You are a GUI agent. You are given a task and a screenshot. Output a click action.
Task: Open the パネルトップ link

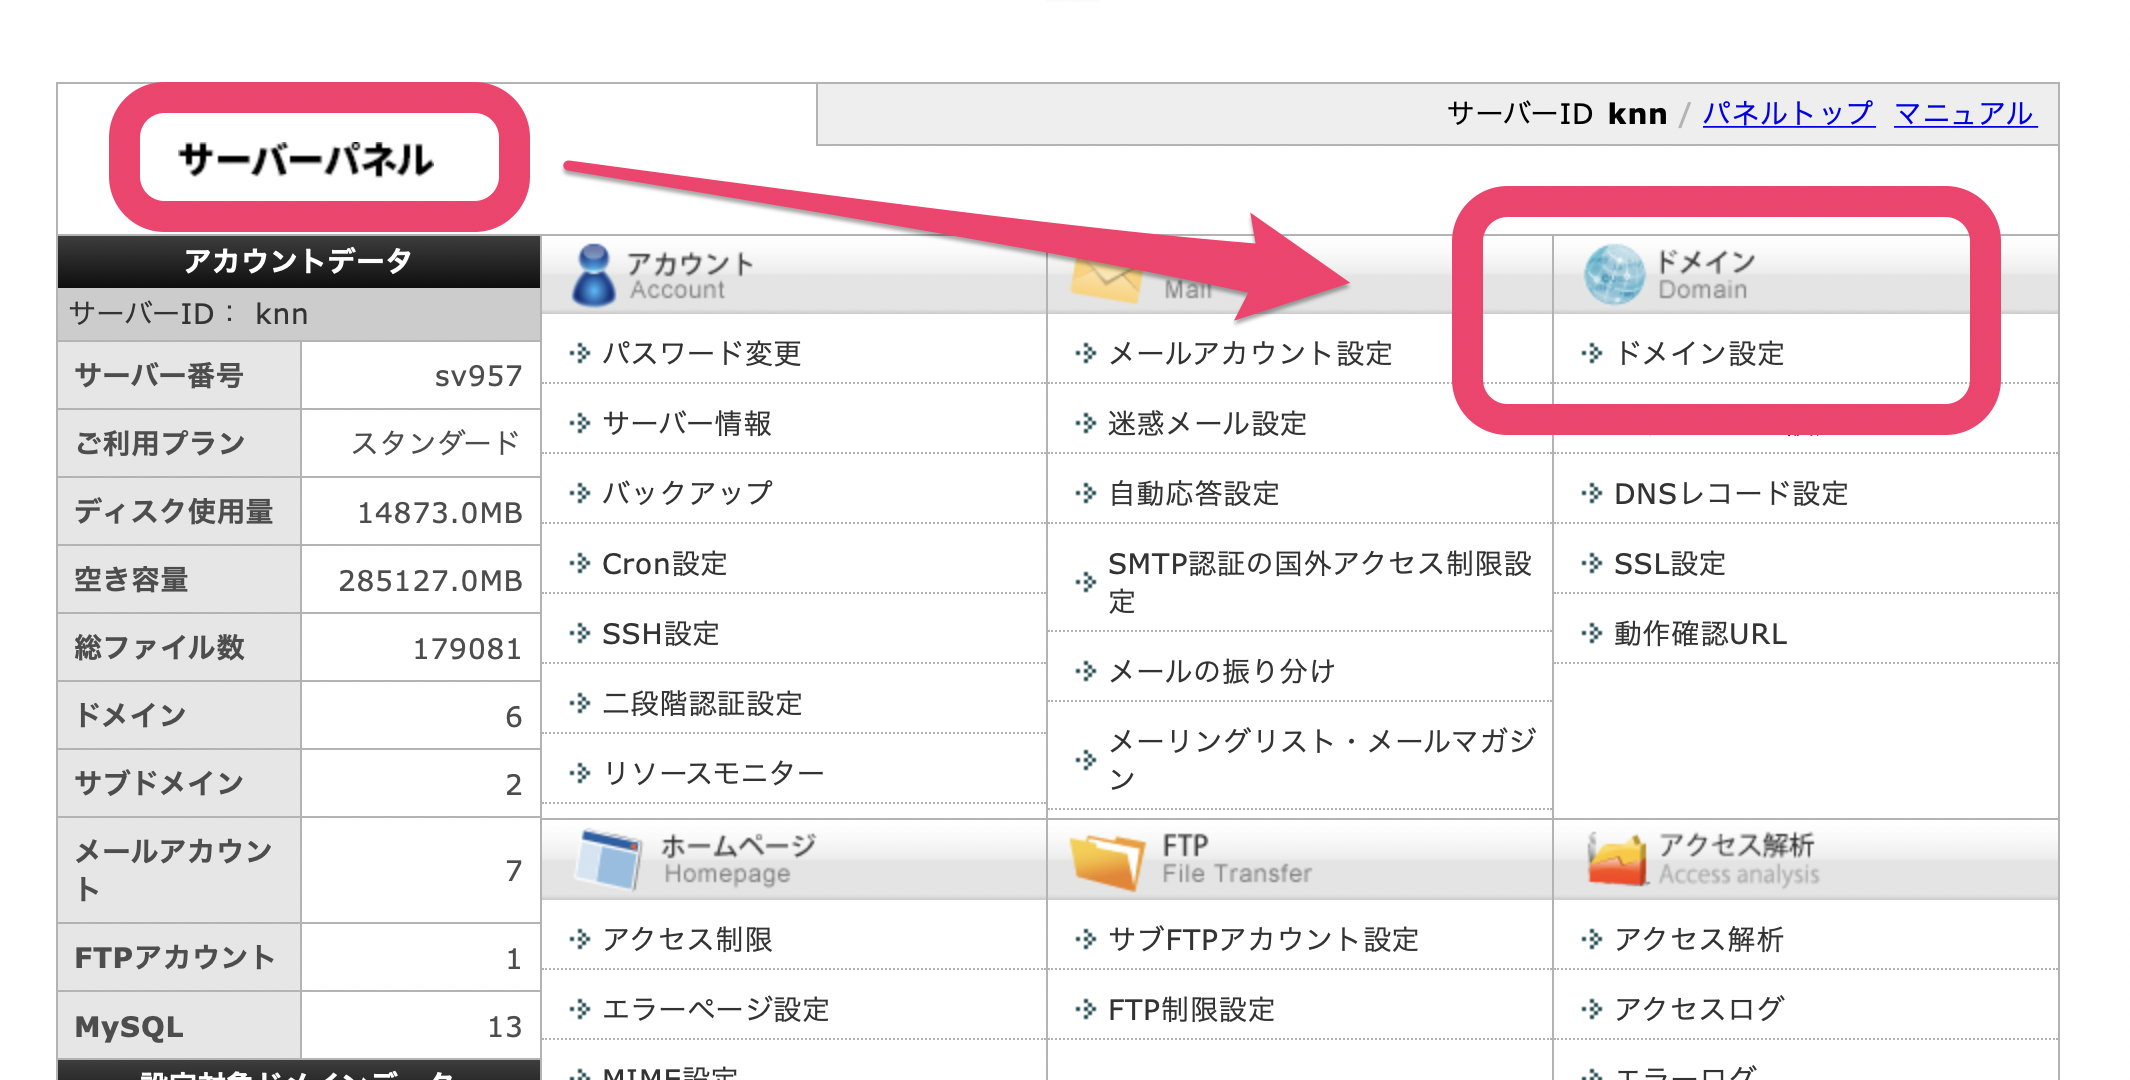click(1788, 114)
